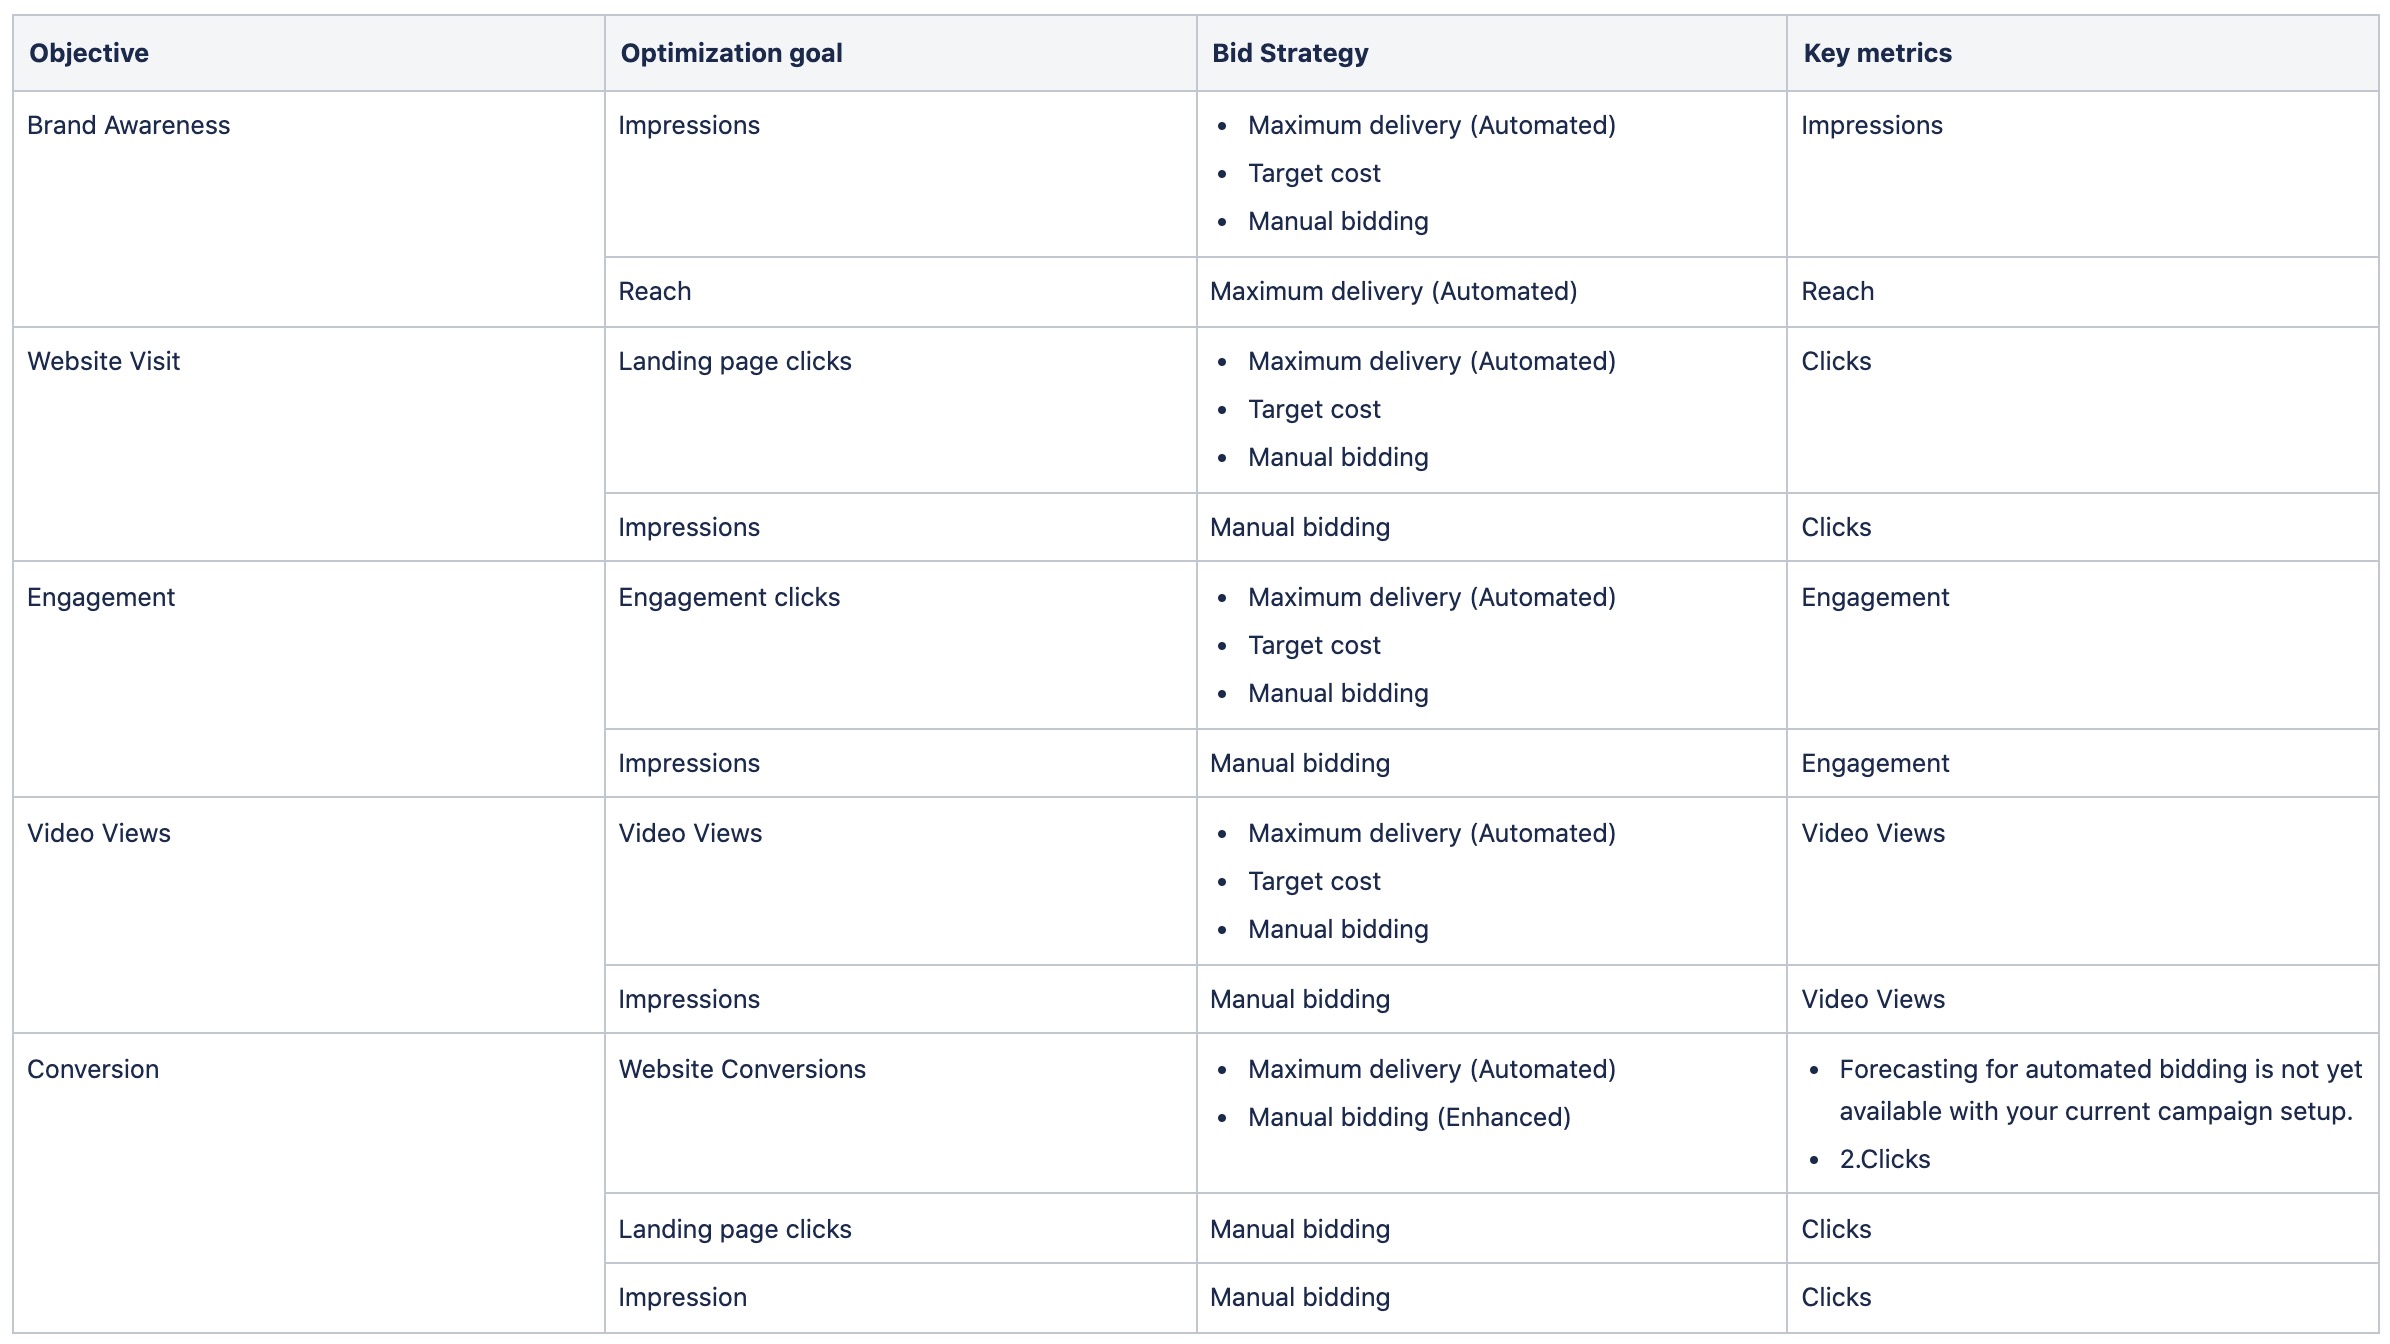
Task: Click the forecasting for automated bidding note
Action: [2099, 1090]
